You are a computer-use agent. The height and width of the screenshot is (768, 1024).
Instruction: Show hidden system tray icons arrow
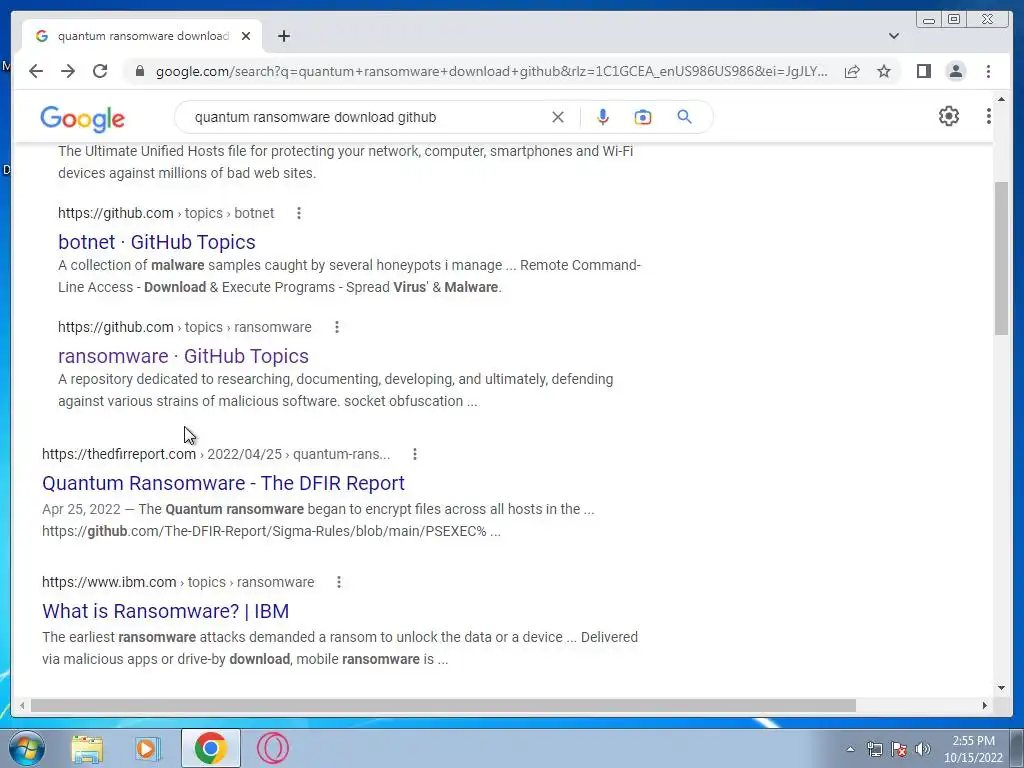point(850,749)
